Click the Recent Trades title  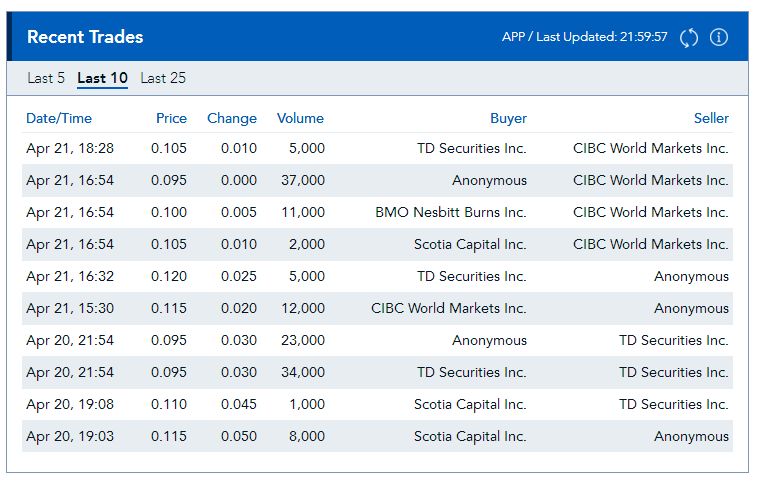[x=85, y=37]
